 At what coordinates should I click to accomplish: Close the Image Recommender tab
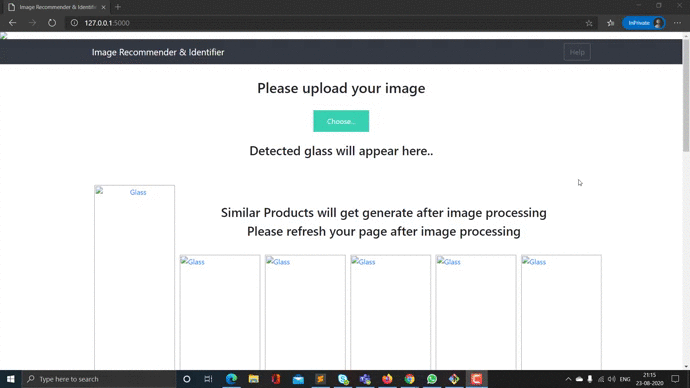103,7
